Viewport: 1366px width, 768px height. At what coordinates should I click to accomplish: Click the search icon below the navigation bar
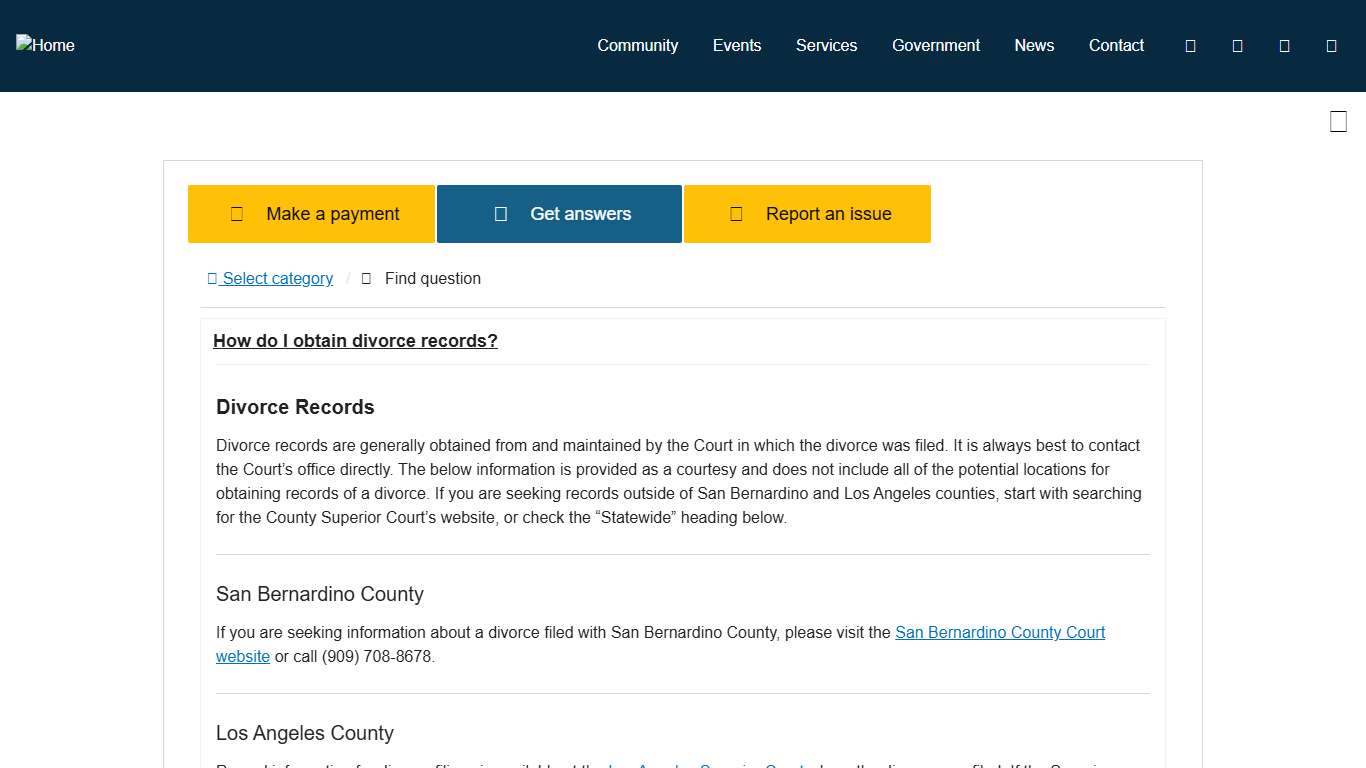1338,121
